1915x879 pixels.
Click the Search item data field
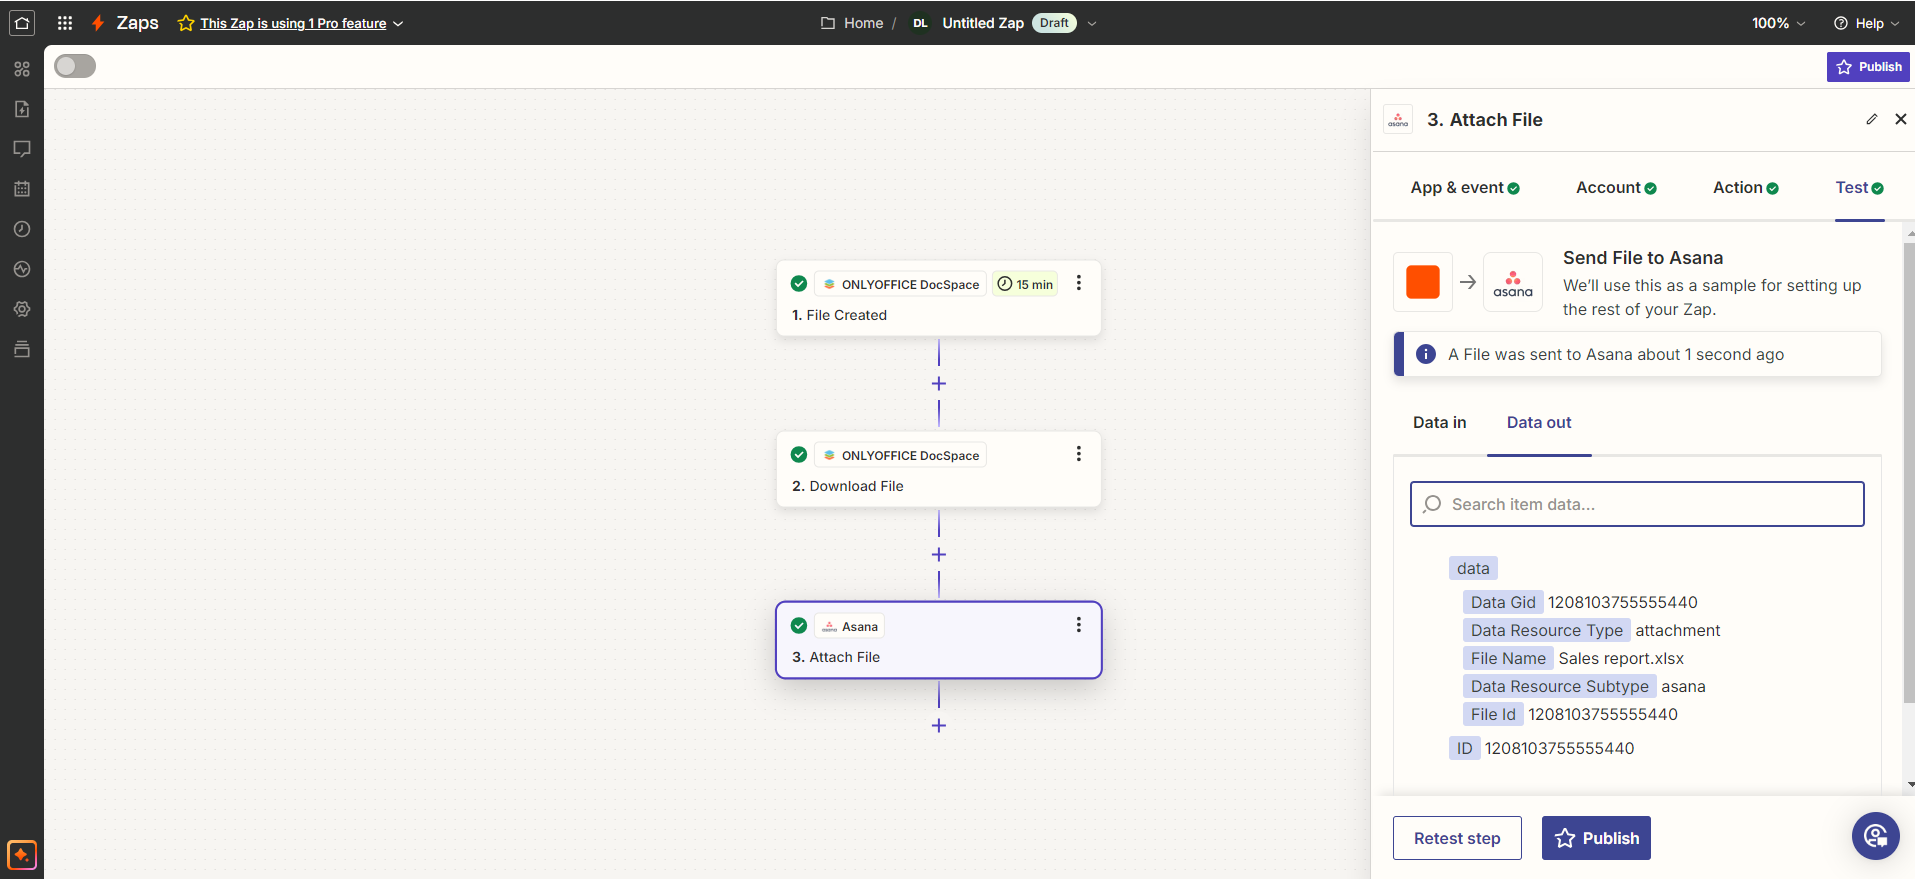(1637, 504)
